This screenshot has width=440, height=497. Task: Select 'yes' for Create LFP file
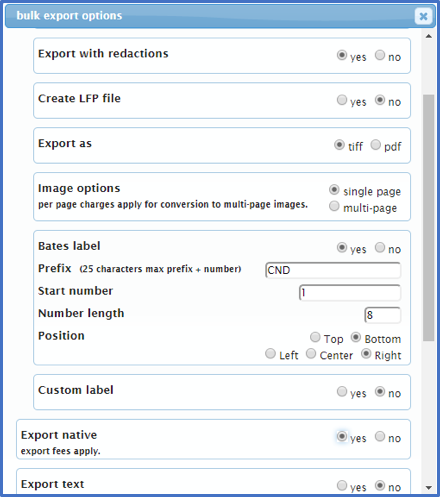coord(342,100)
